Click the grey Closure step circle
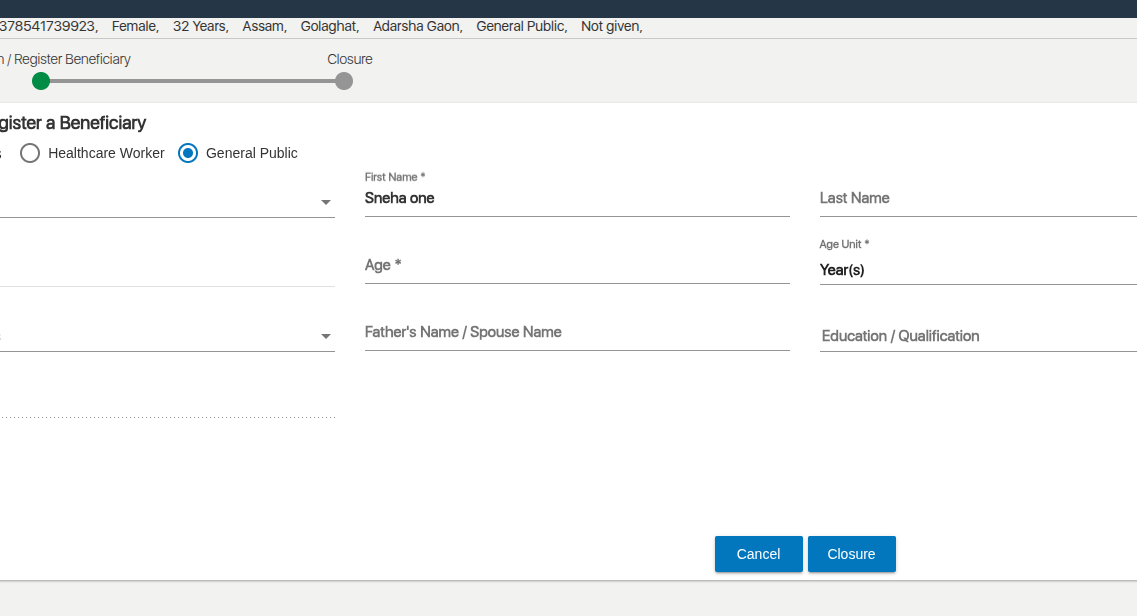This screenshot has width=1137, height=616. tap(344, 81)
